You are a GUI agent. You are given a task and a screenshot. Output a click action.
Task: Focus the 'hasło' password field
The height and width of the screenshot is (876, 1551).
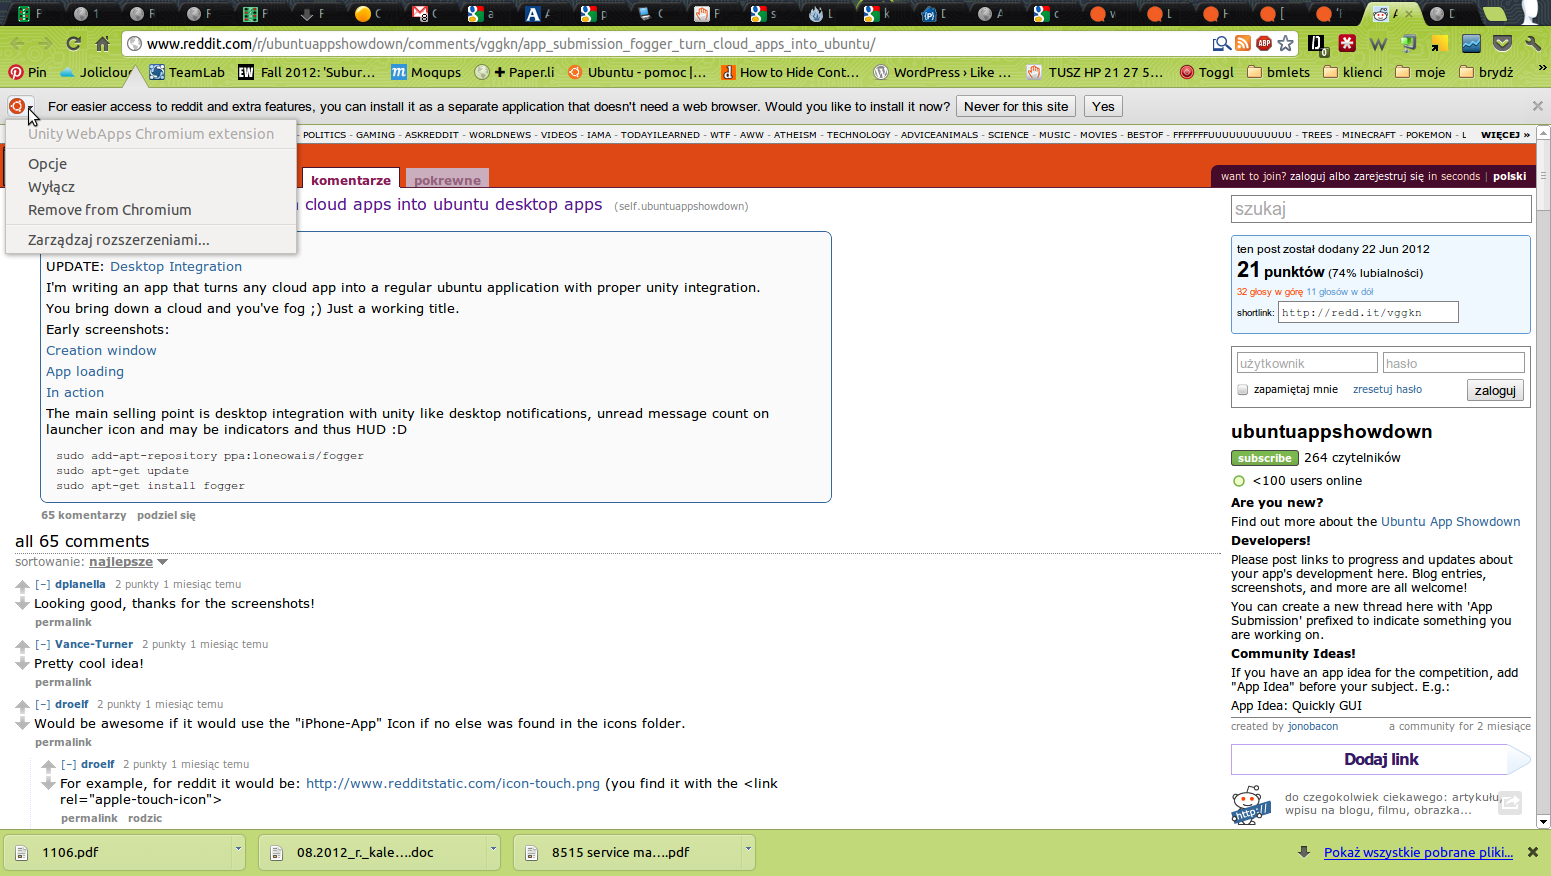(1453, 363)
